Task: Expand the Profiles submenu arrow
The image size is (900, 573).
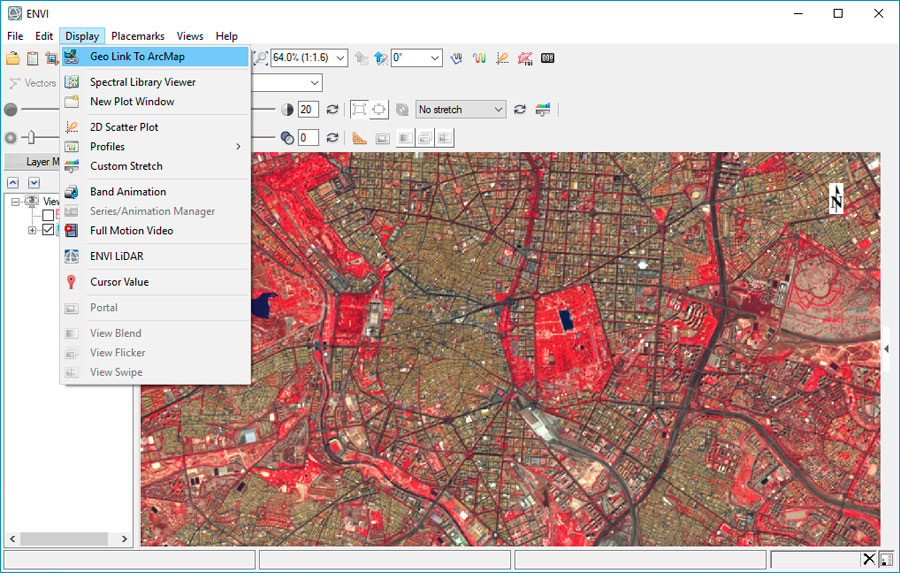Action: [238, 146]
